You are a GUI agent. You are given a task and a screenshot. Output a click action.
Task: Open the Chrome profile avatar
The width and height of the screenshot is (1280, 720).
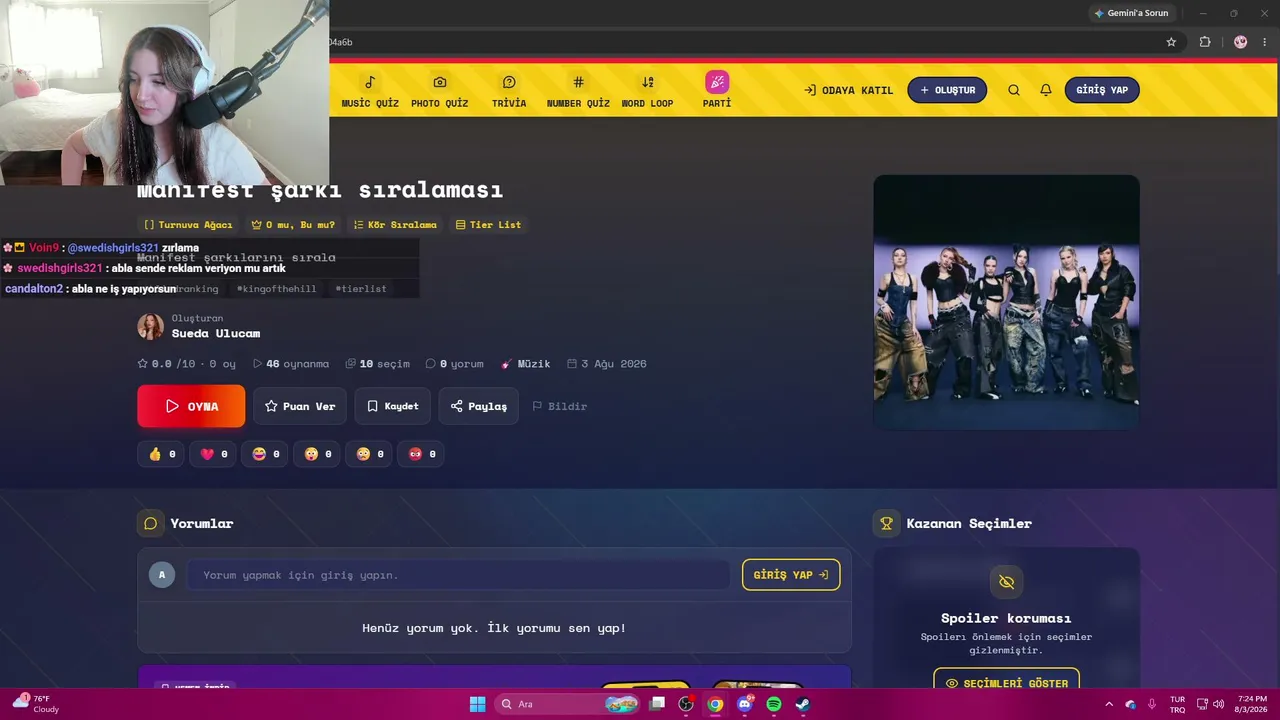click(x=1241, y=42)
